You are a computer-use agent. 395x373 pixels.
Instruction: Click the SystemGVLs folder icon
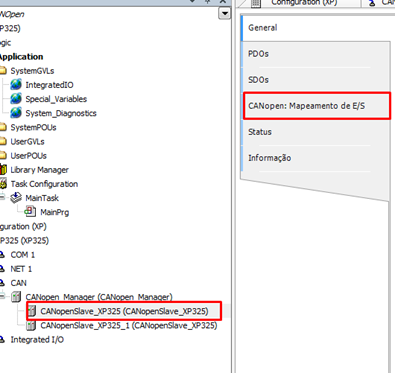click(3, 71)
